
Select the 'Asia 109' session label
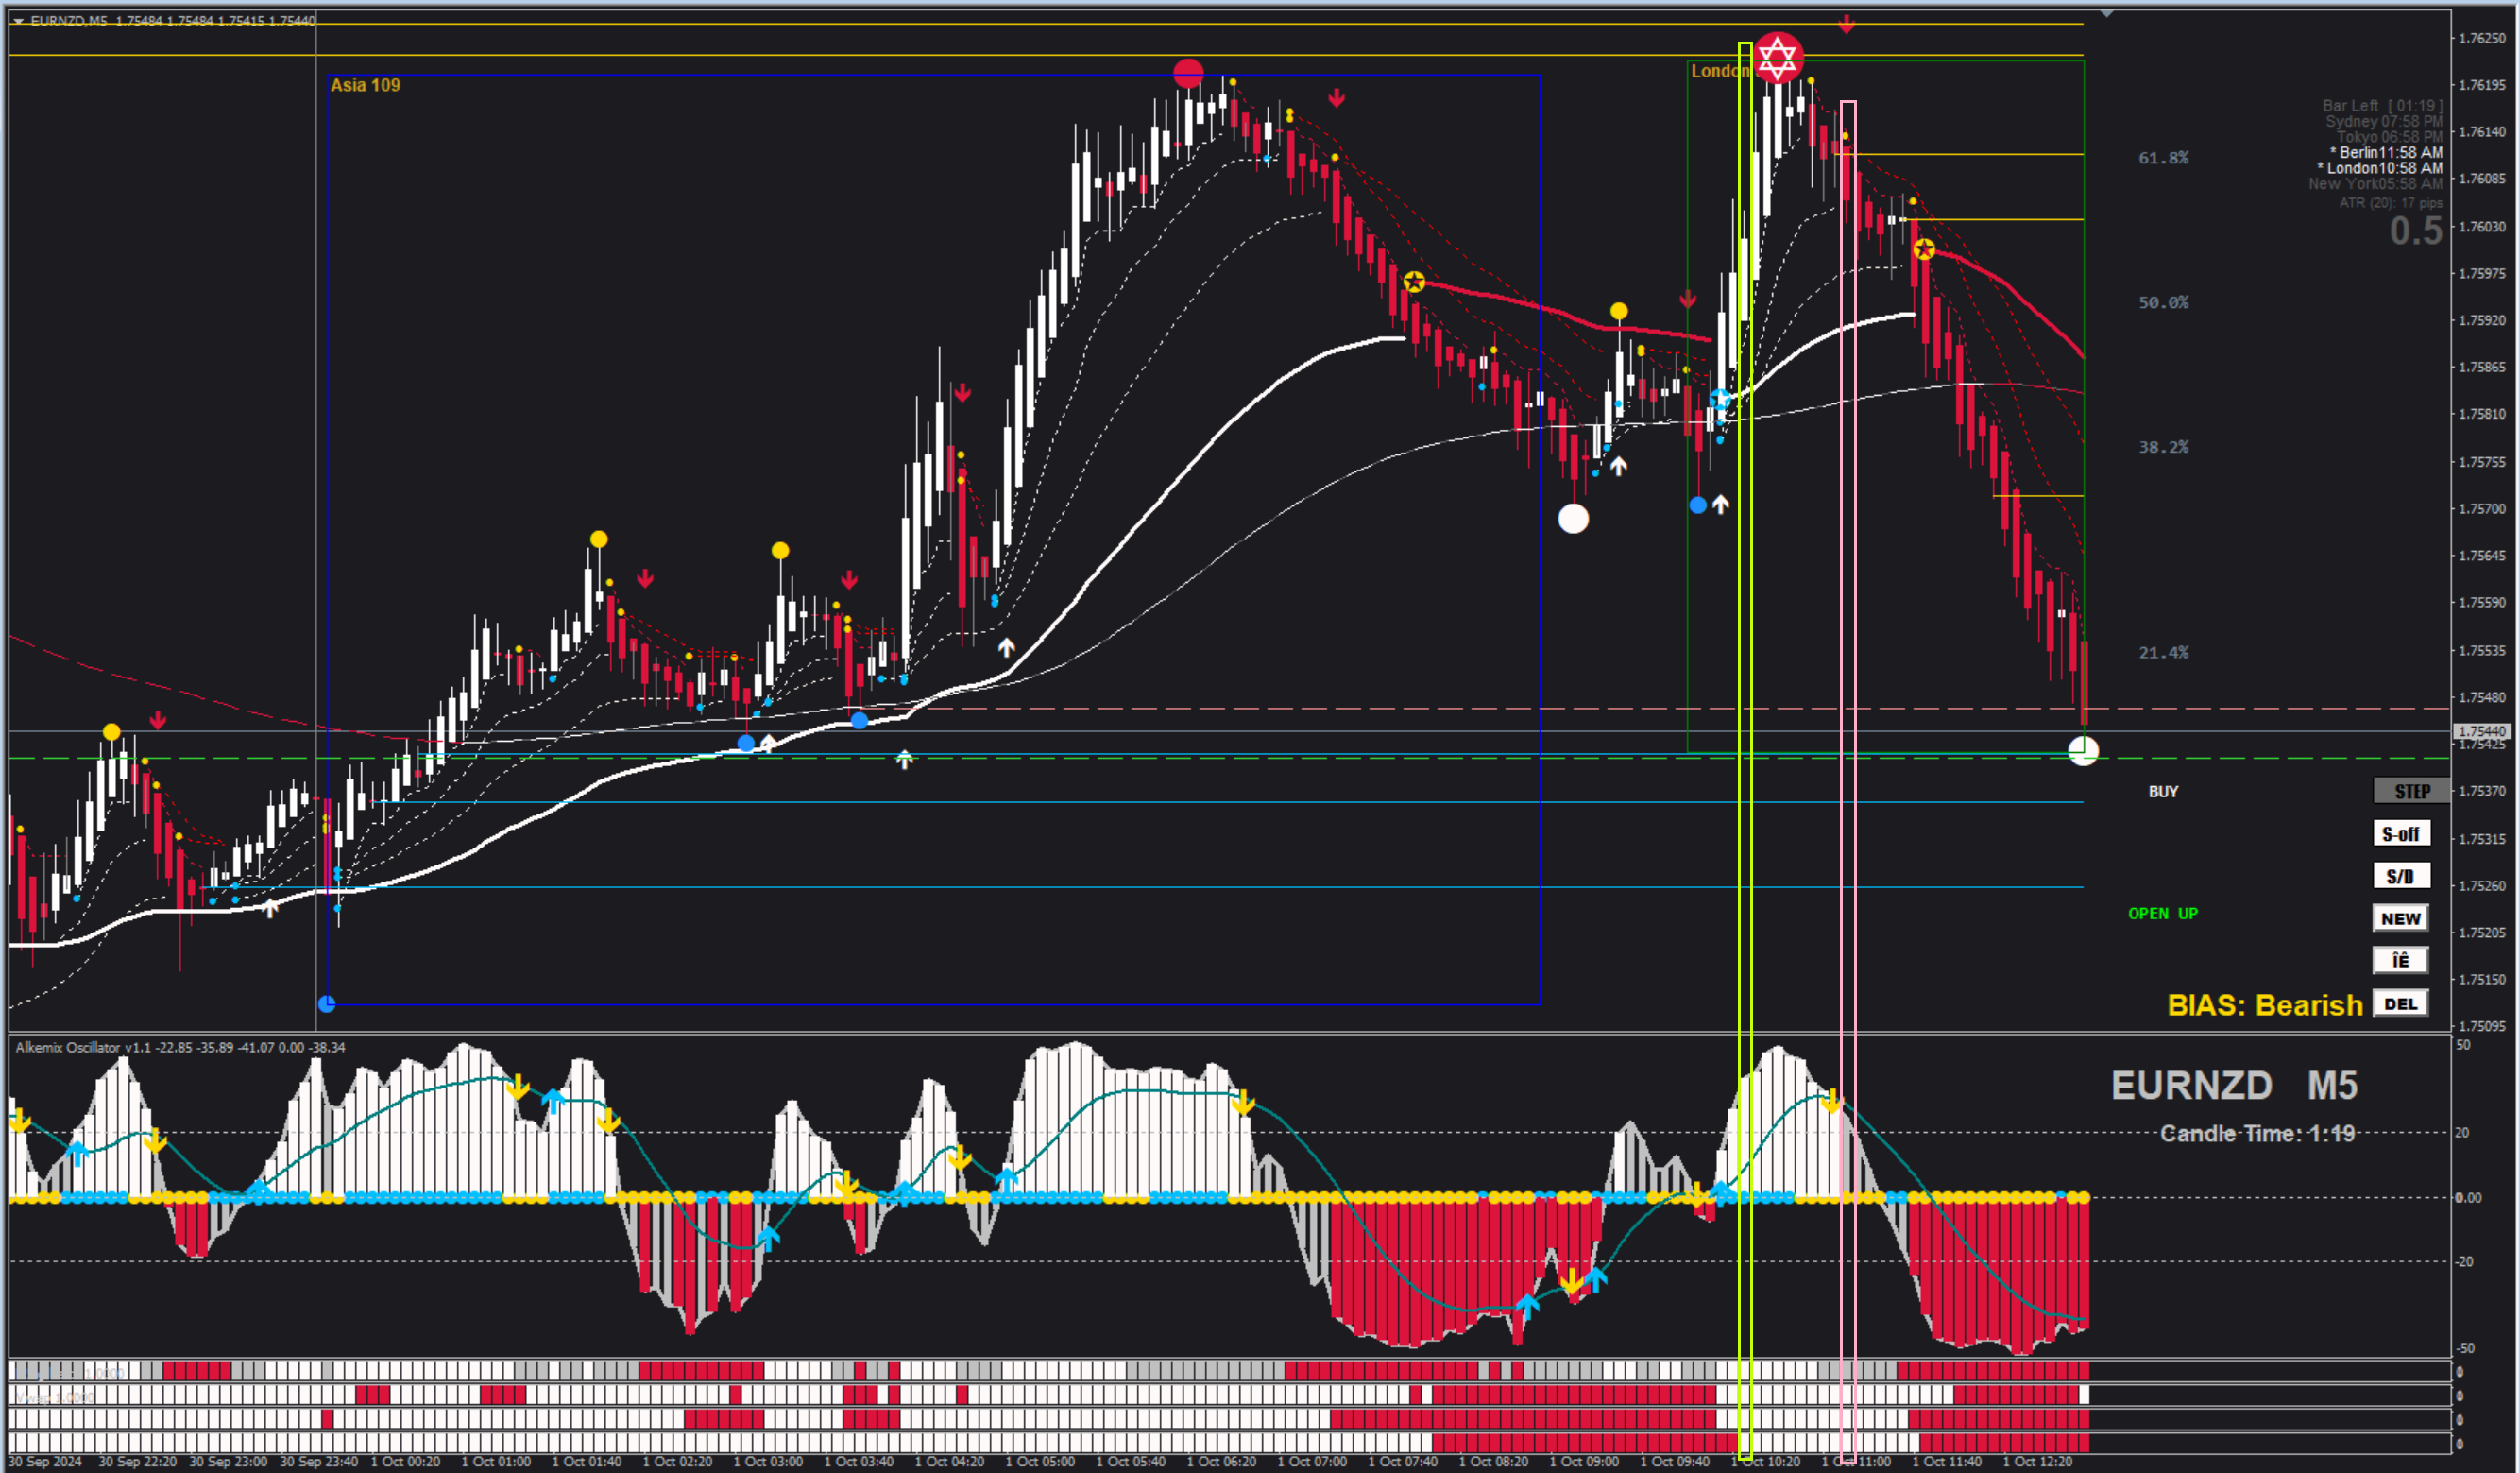365,85
